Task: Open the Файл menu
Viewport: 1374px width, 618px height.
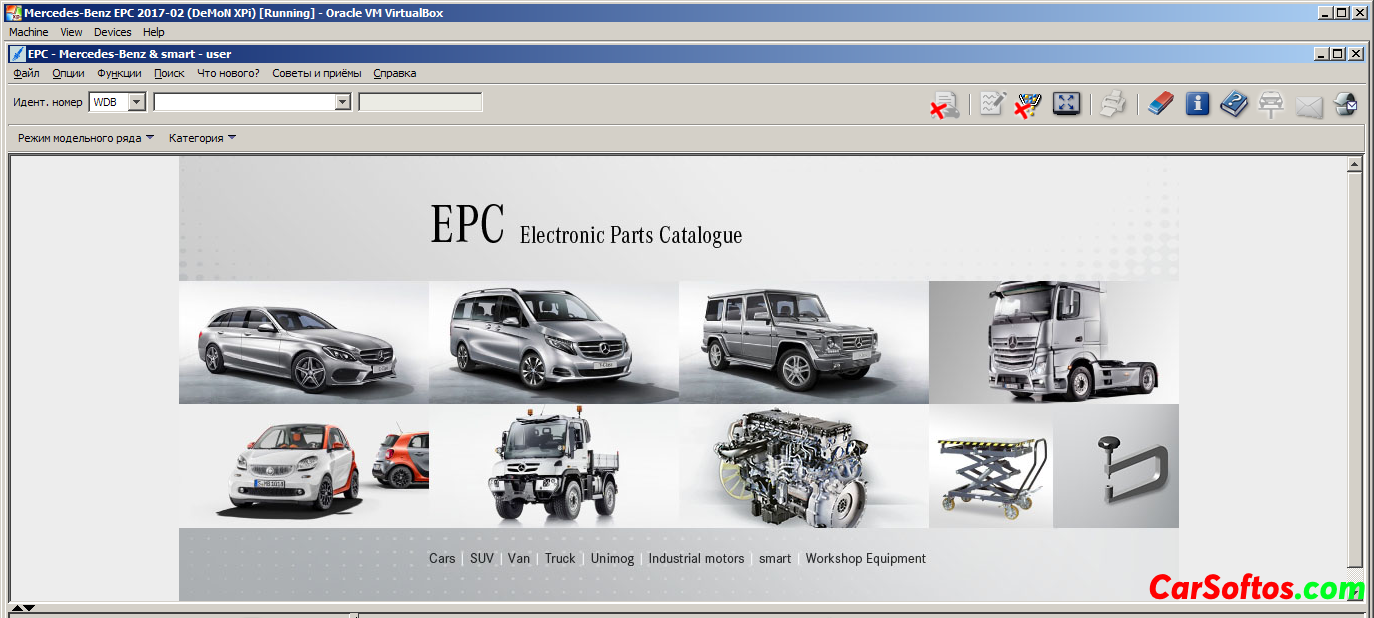Action: coord(27,73)
